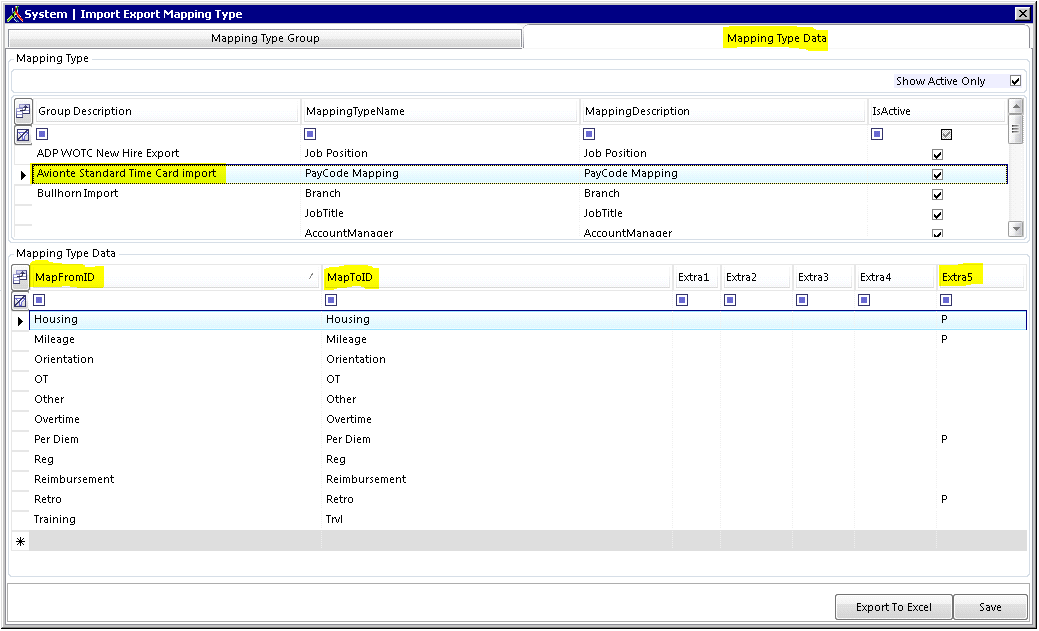The height and width of the screenshot is (631, 1039).
Task: Toggle the Show Active Only checkbox
Action: (1015, 81)
